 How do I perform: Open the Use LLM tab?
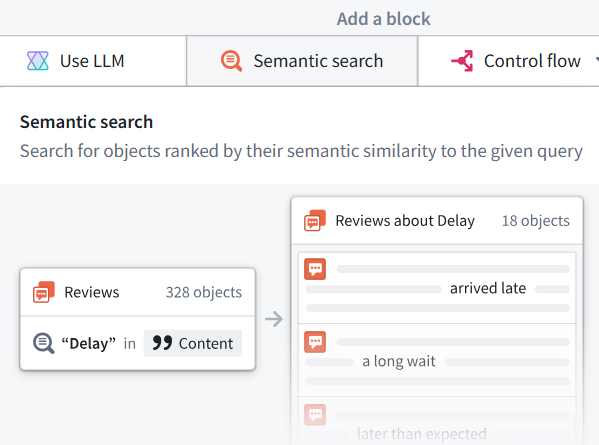click(93, 61)
